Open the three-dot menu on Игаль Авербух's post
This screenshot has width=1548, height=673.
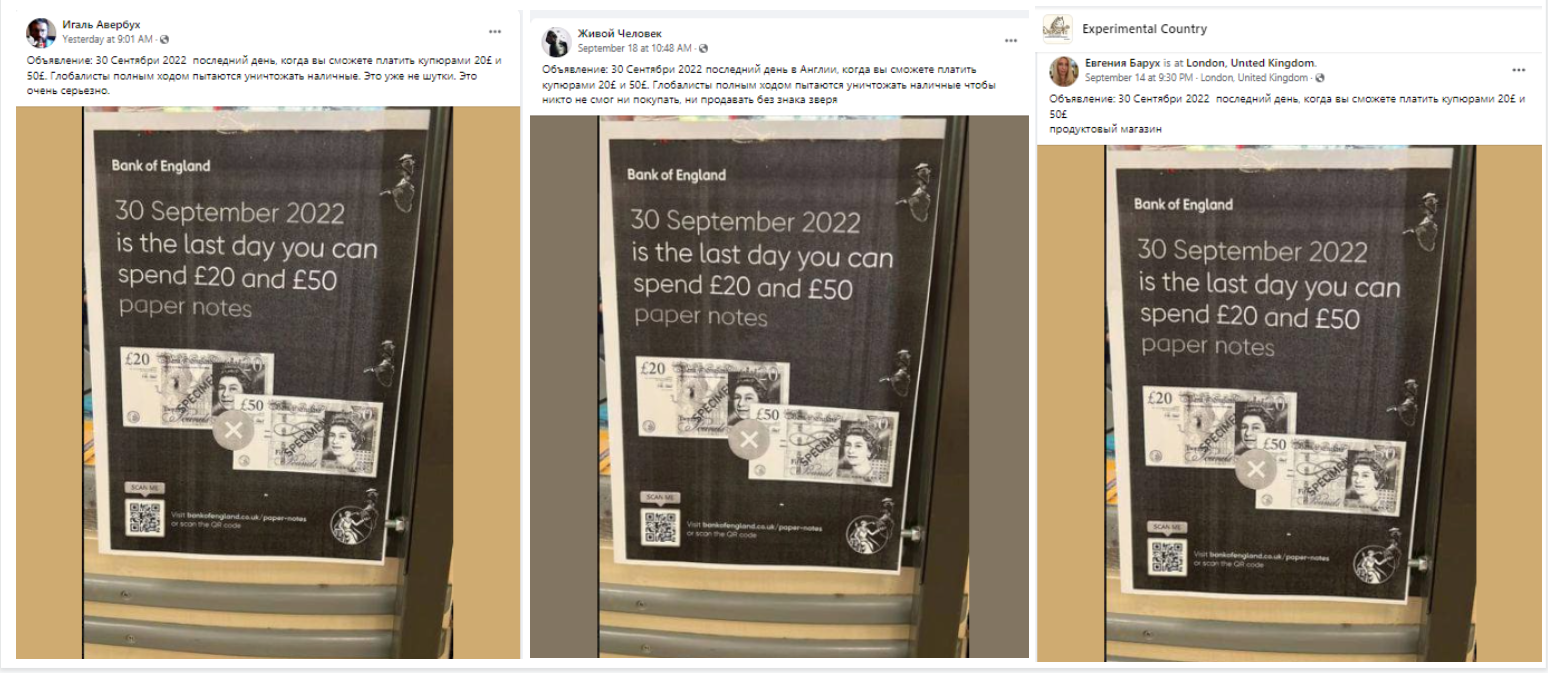click(x=495, y=32)
